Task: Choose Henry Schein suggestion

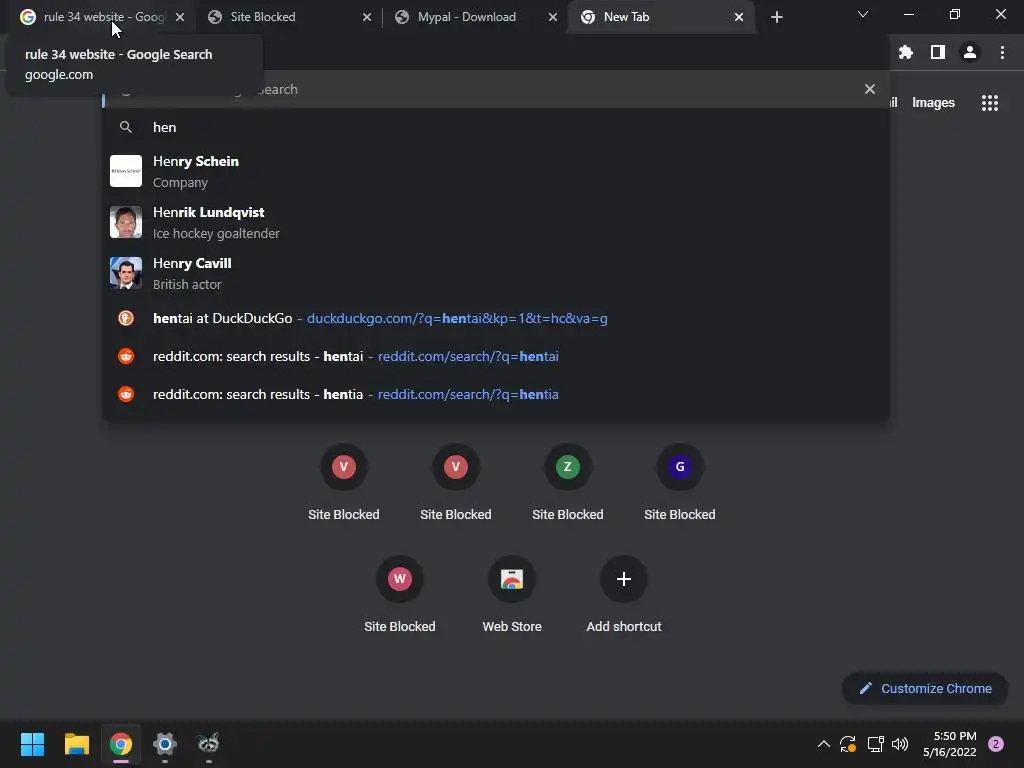Action: (496, 171)
